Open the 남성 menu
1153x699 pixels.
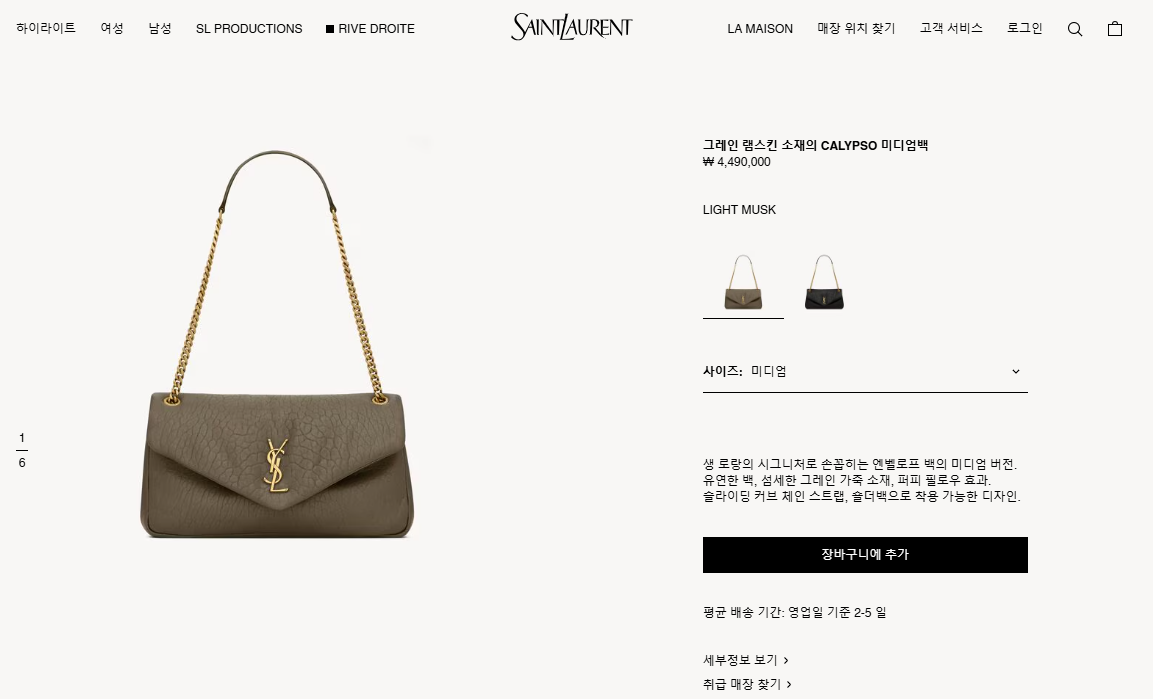point(160,28)
